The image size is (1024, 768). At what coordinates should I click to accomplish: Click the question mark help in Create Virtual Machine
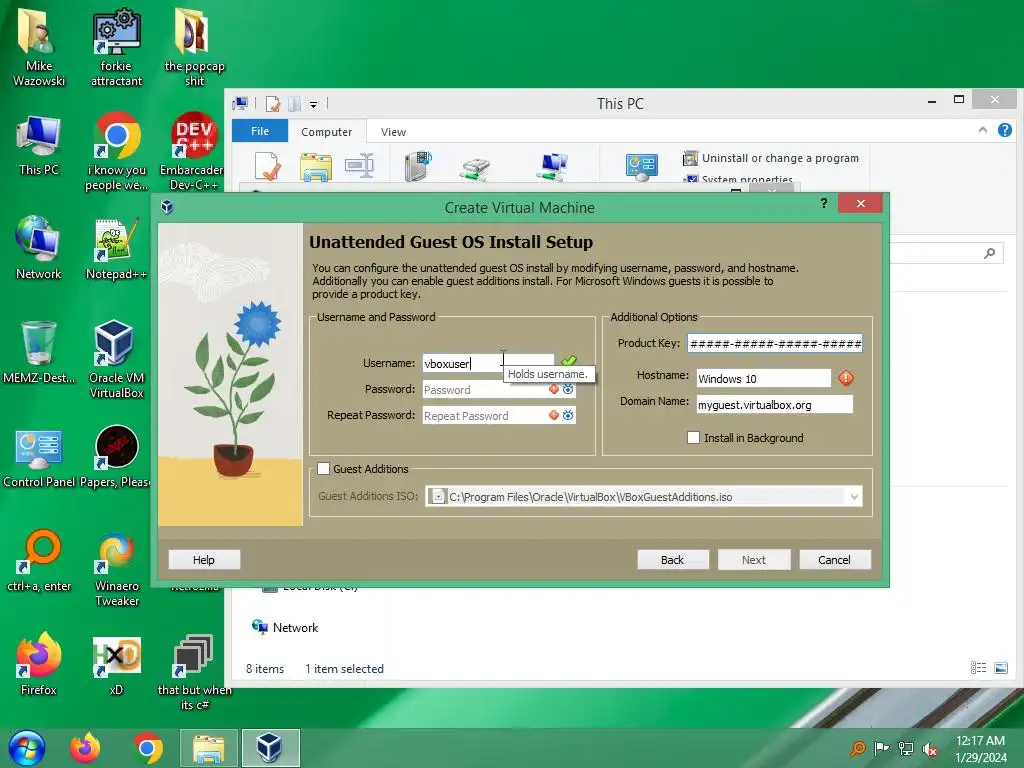[824, 204]
